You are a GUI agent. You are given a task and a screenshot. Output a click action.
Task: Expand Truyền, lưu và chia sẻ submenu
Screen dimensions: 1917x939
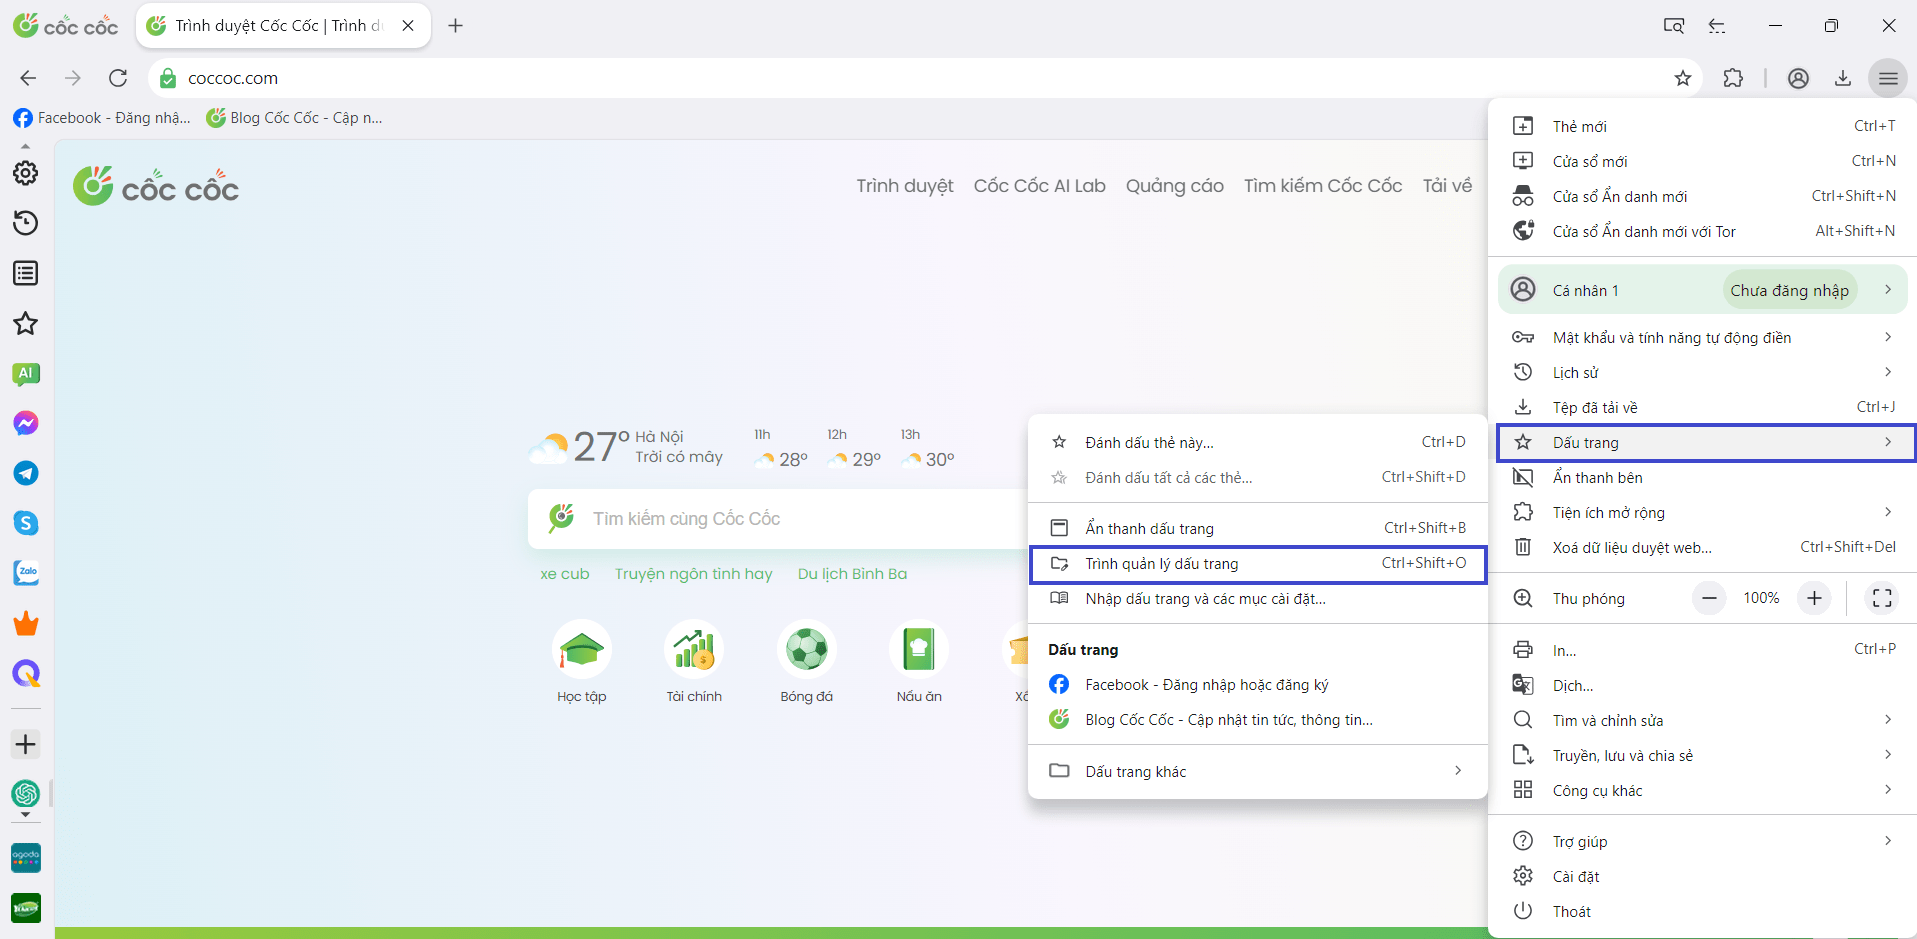[x=1703, y=755]
